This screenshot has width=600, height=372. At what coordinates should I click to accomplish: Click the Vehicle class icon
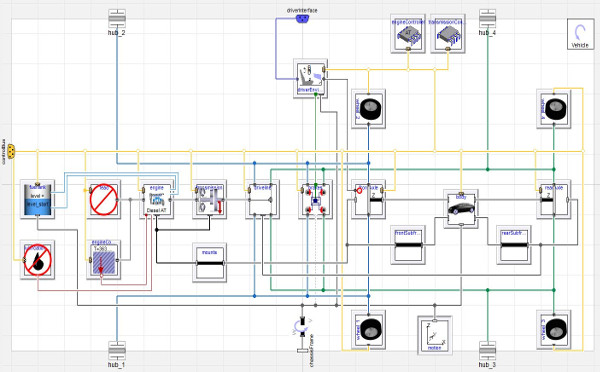pyautogui.click(x=580, y=34)
